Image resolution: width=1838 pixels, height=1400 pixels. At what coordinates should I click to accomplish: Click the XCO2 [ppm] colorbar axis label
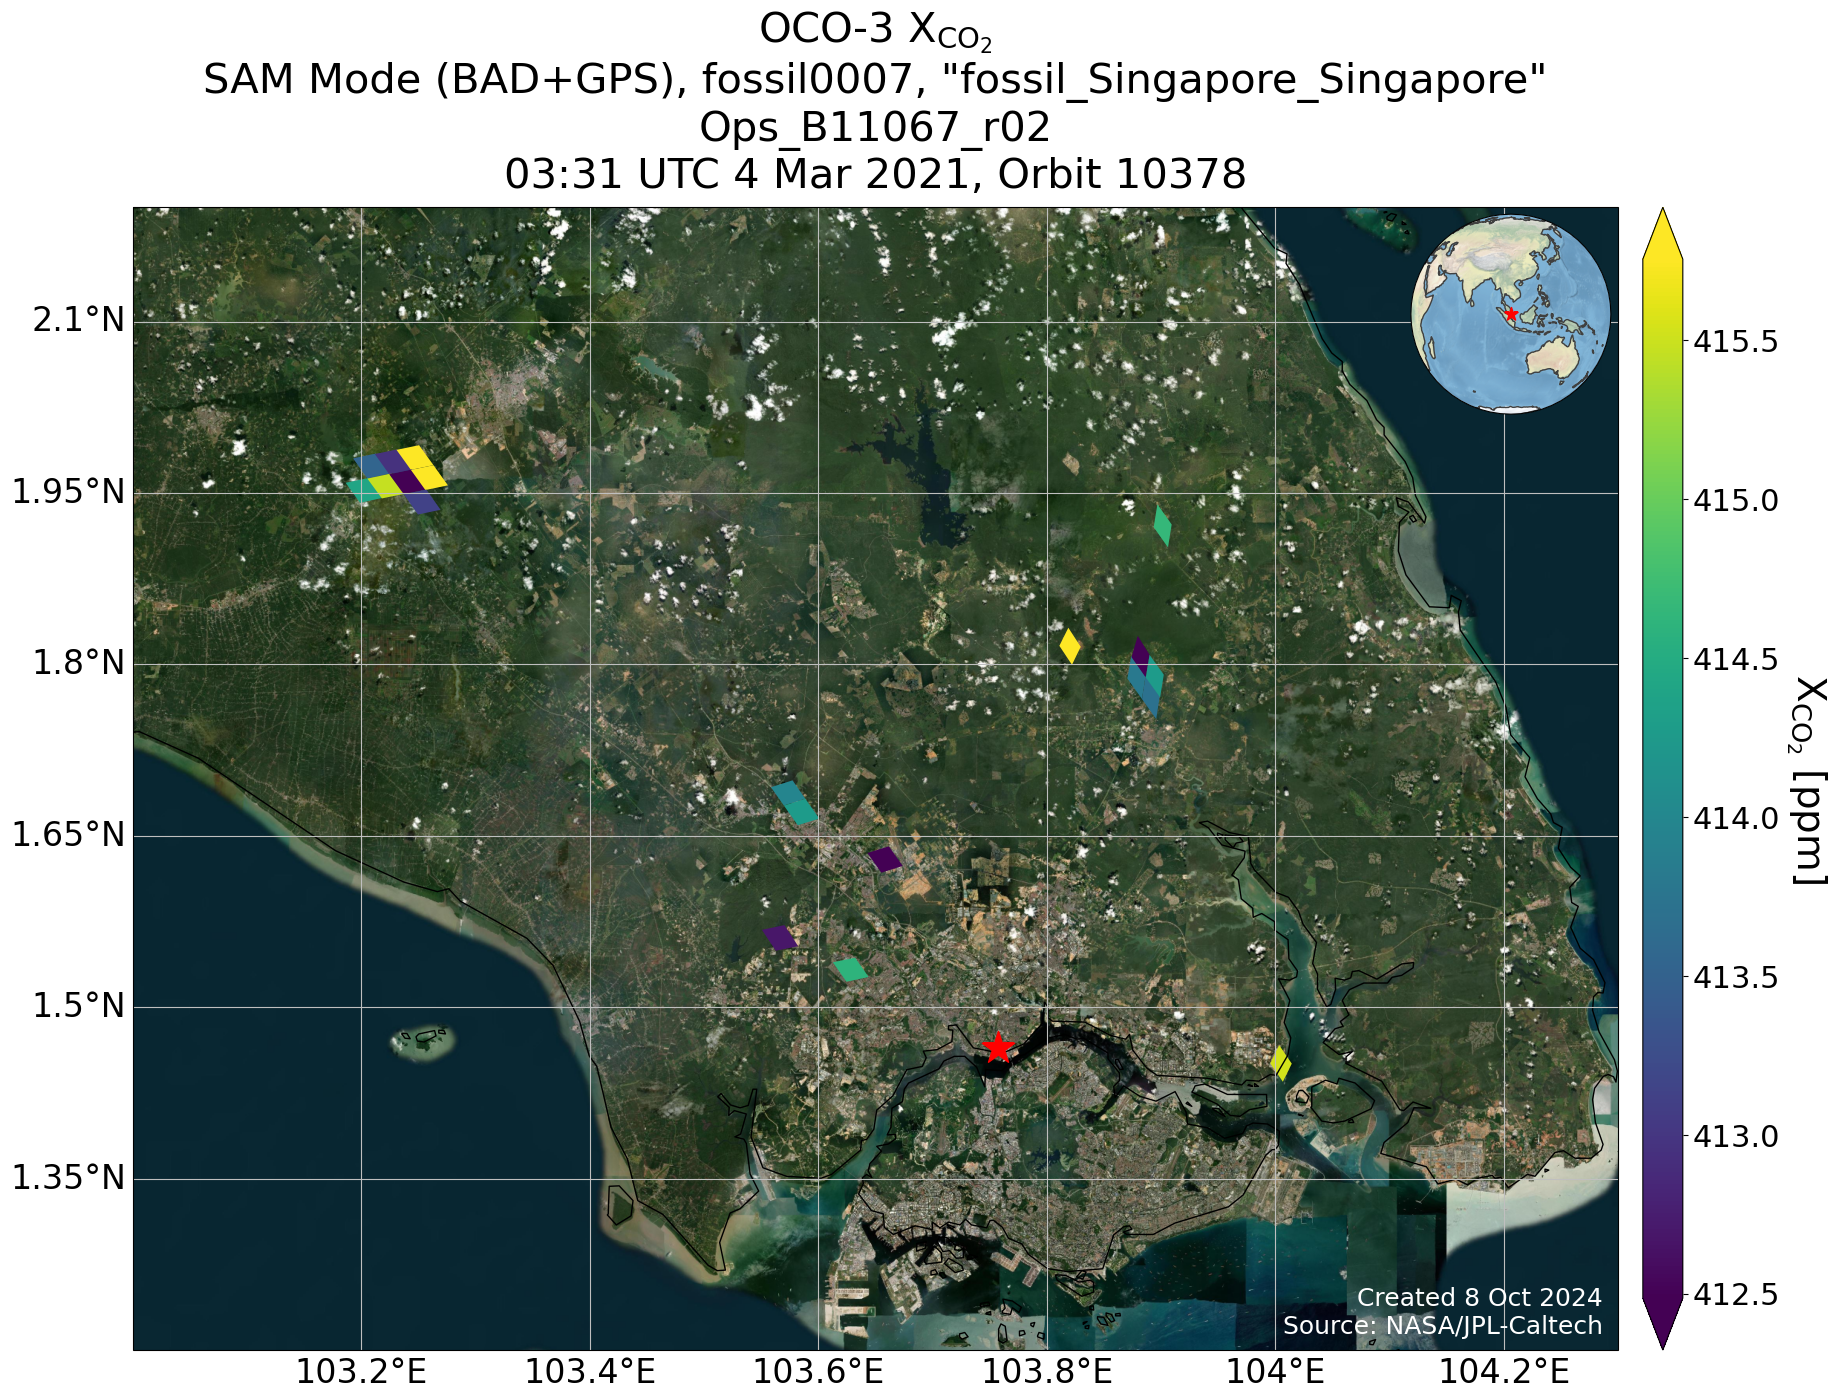[x=1810, y=780]
